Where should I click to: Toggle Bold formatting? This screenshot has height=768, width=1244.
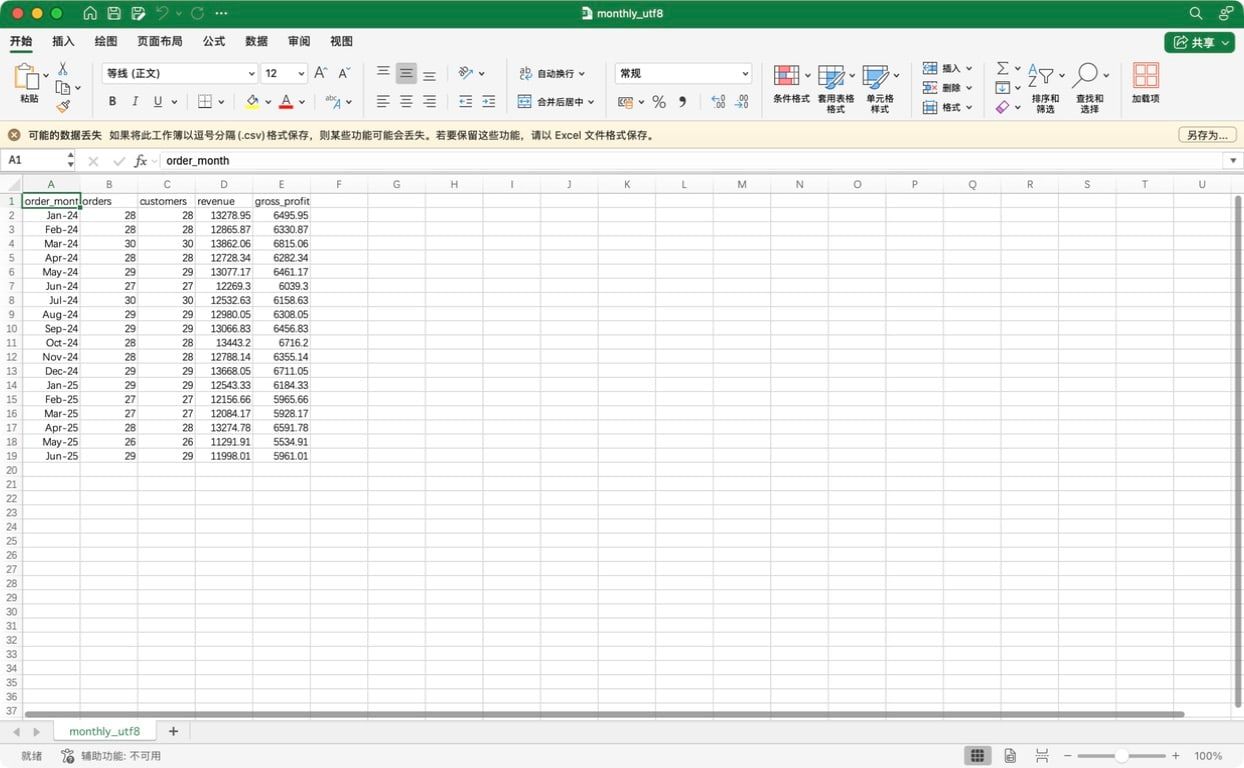click(x=112, y=101)
